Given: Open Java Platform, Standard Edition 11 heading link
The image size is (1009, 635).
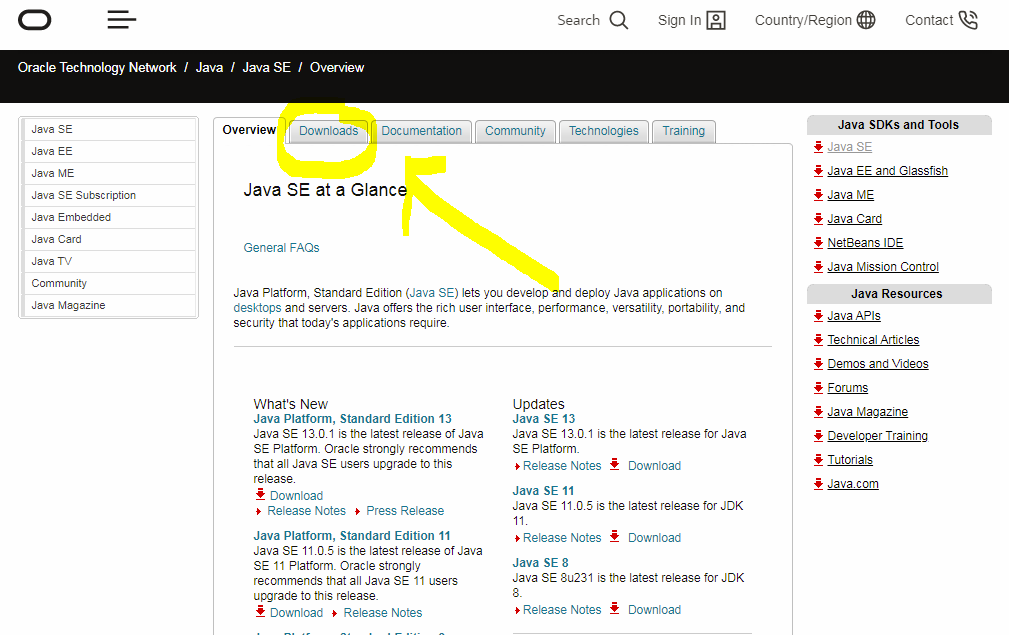Looking at the screenshot, I should click(352, 536).
